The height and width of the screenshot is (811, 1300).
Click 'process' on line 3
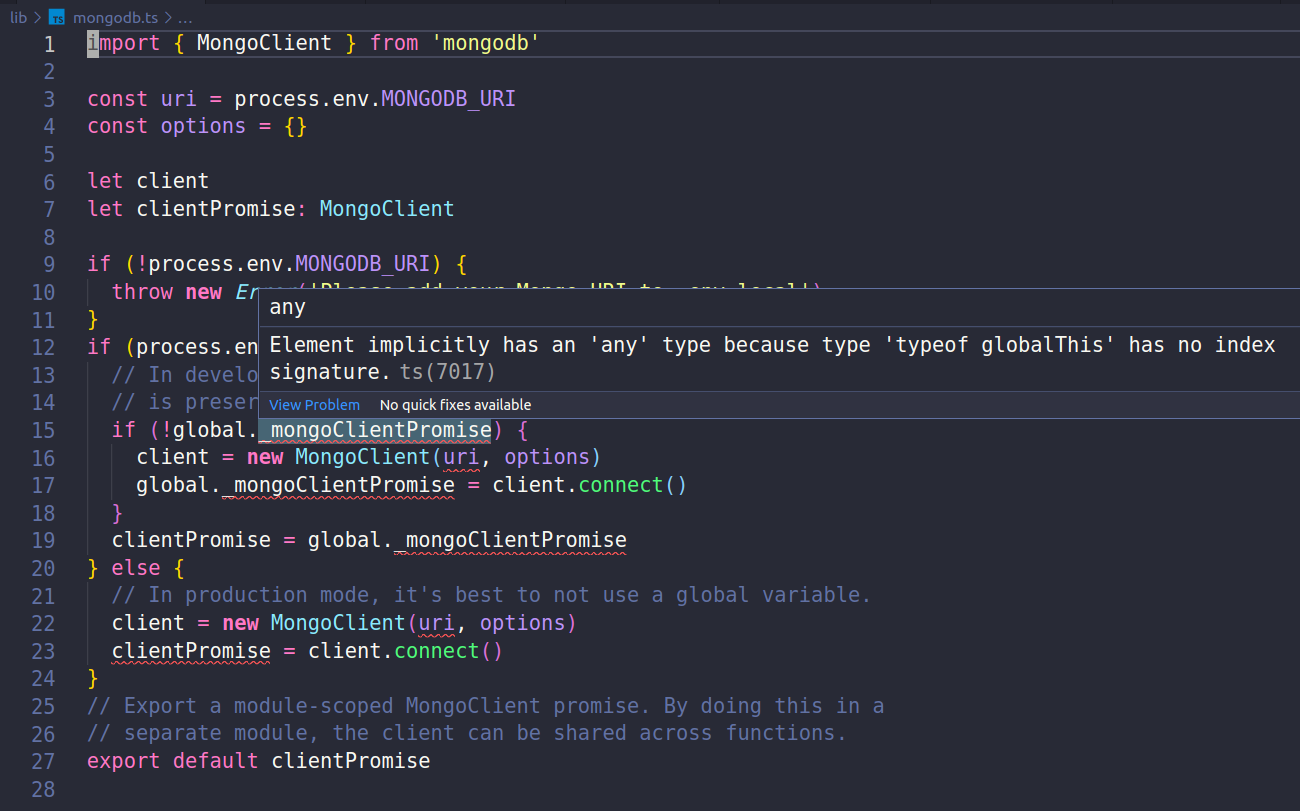277,99
